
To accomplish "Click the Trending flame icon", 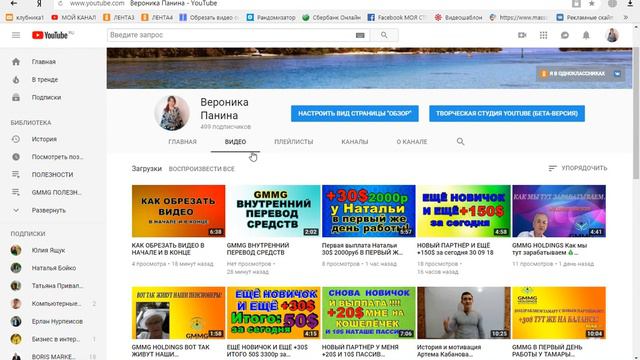I will click(16, 80).
